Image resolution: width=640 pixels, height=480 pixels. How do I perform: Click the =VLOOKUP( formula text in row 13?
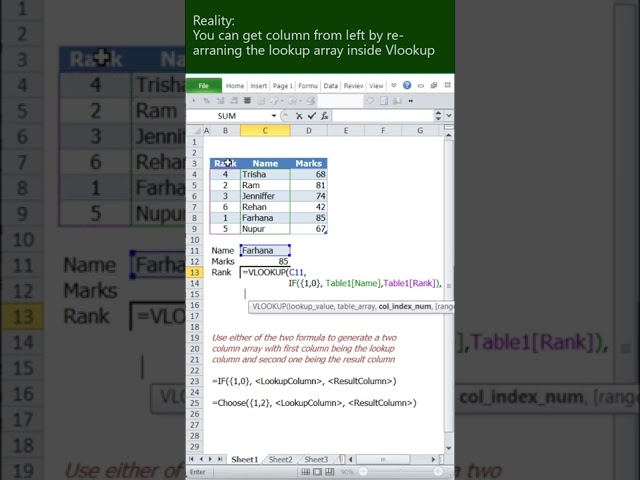click(x=265, y=272)
